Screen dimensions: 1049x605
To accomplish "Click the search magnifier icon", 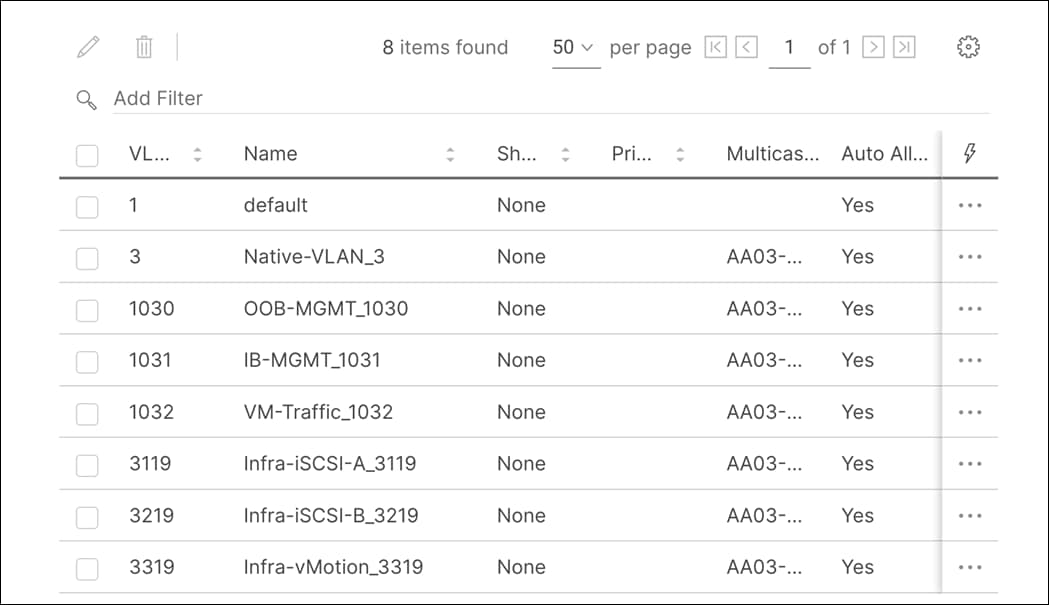I will (84, 99).
